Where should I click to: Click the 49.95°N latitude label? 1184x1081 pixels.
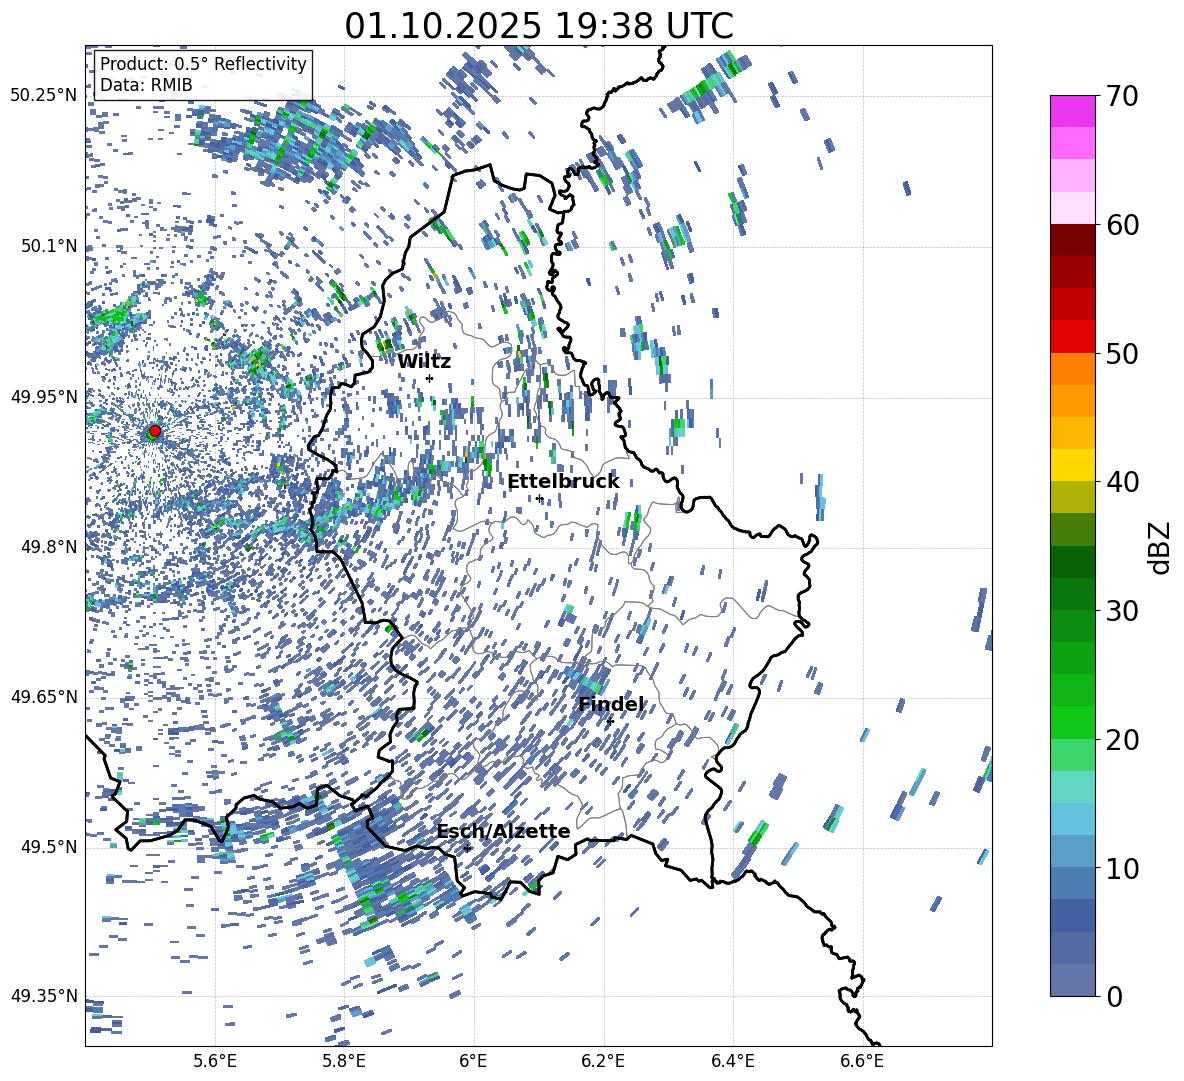point(44,396)
